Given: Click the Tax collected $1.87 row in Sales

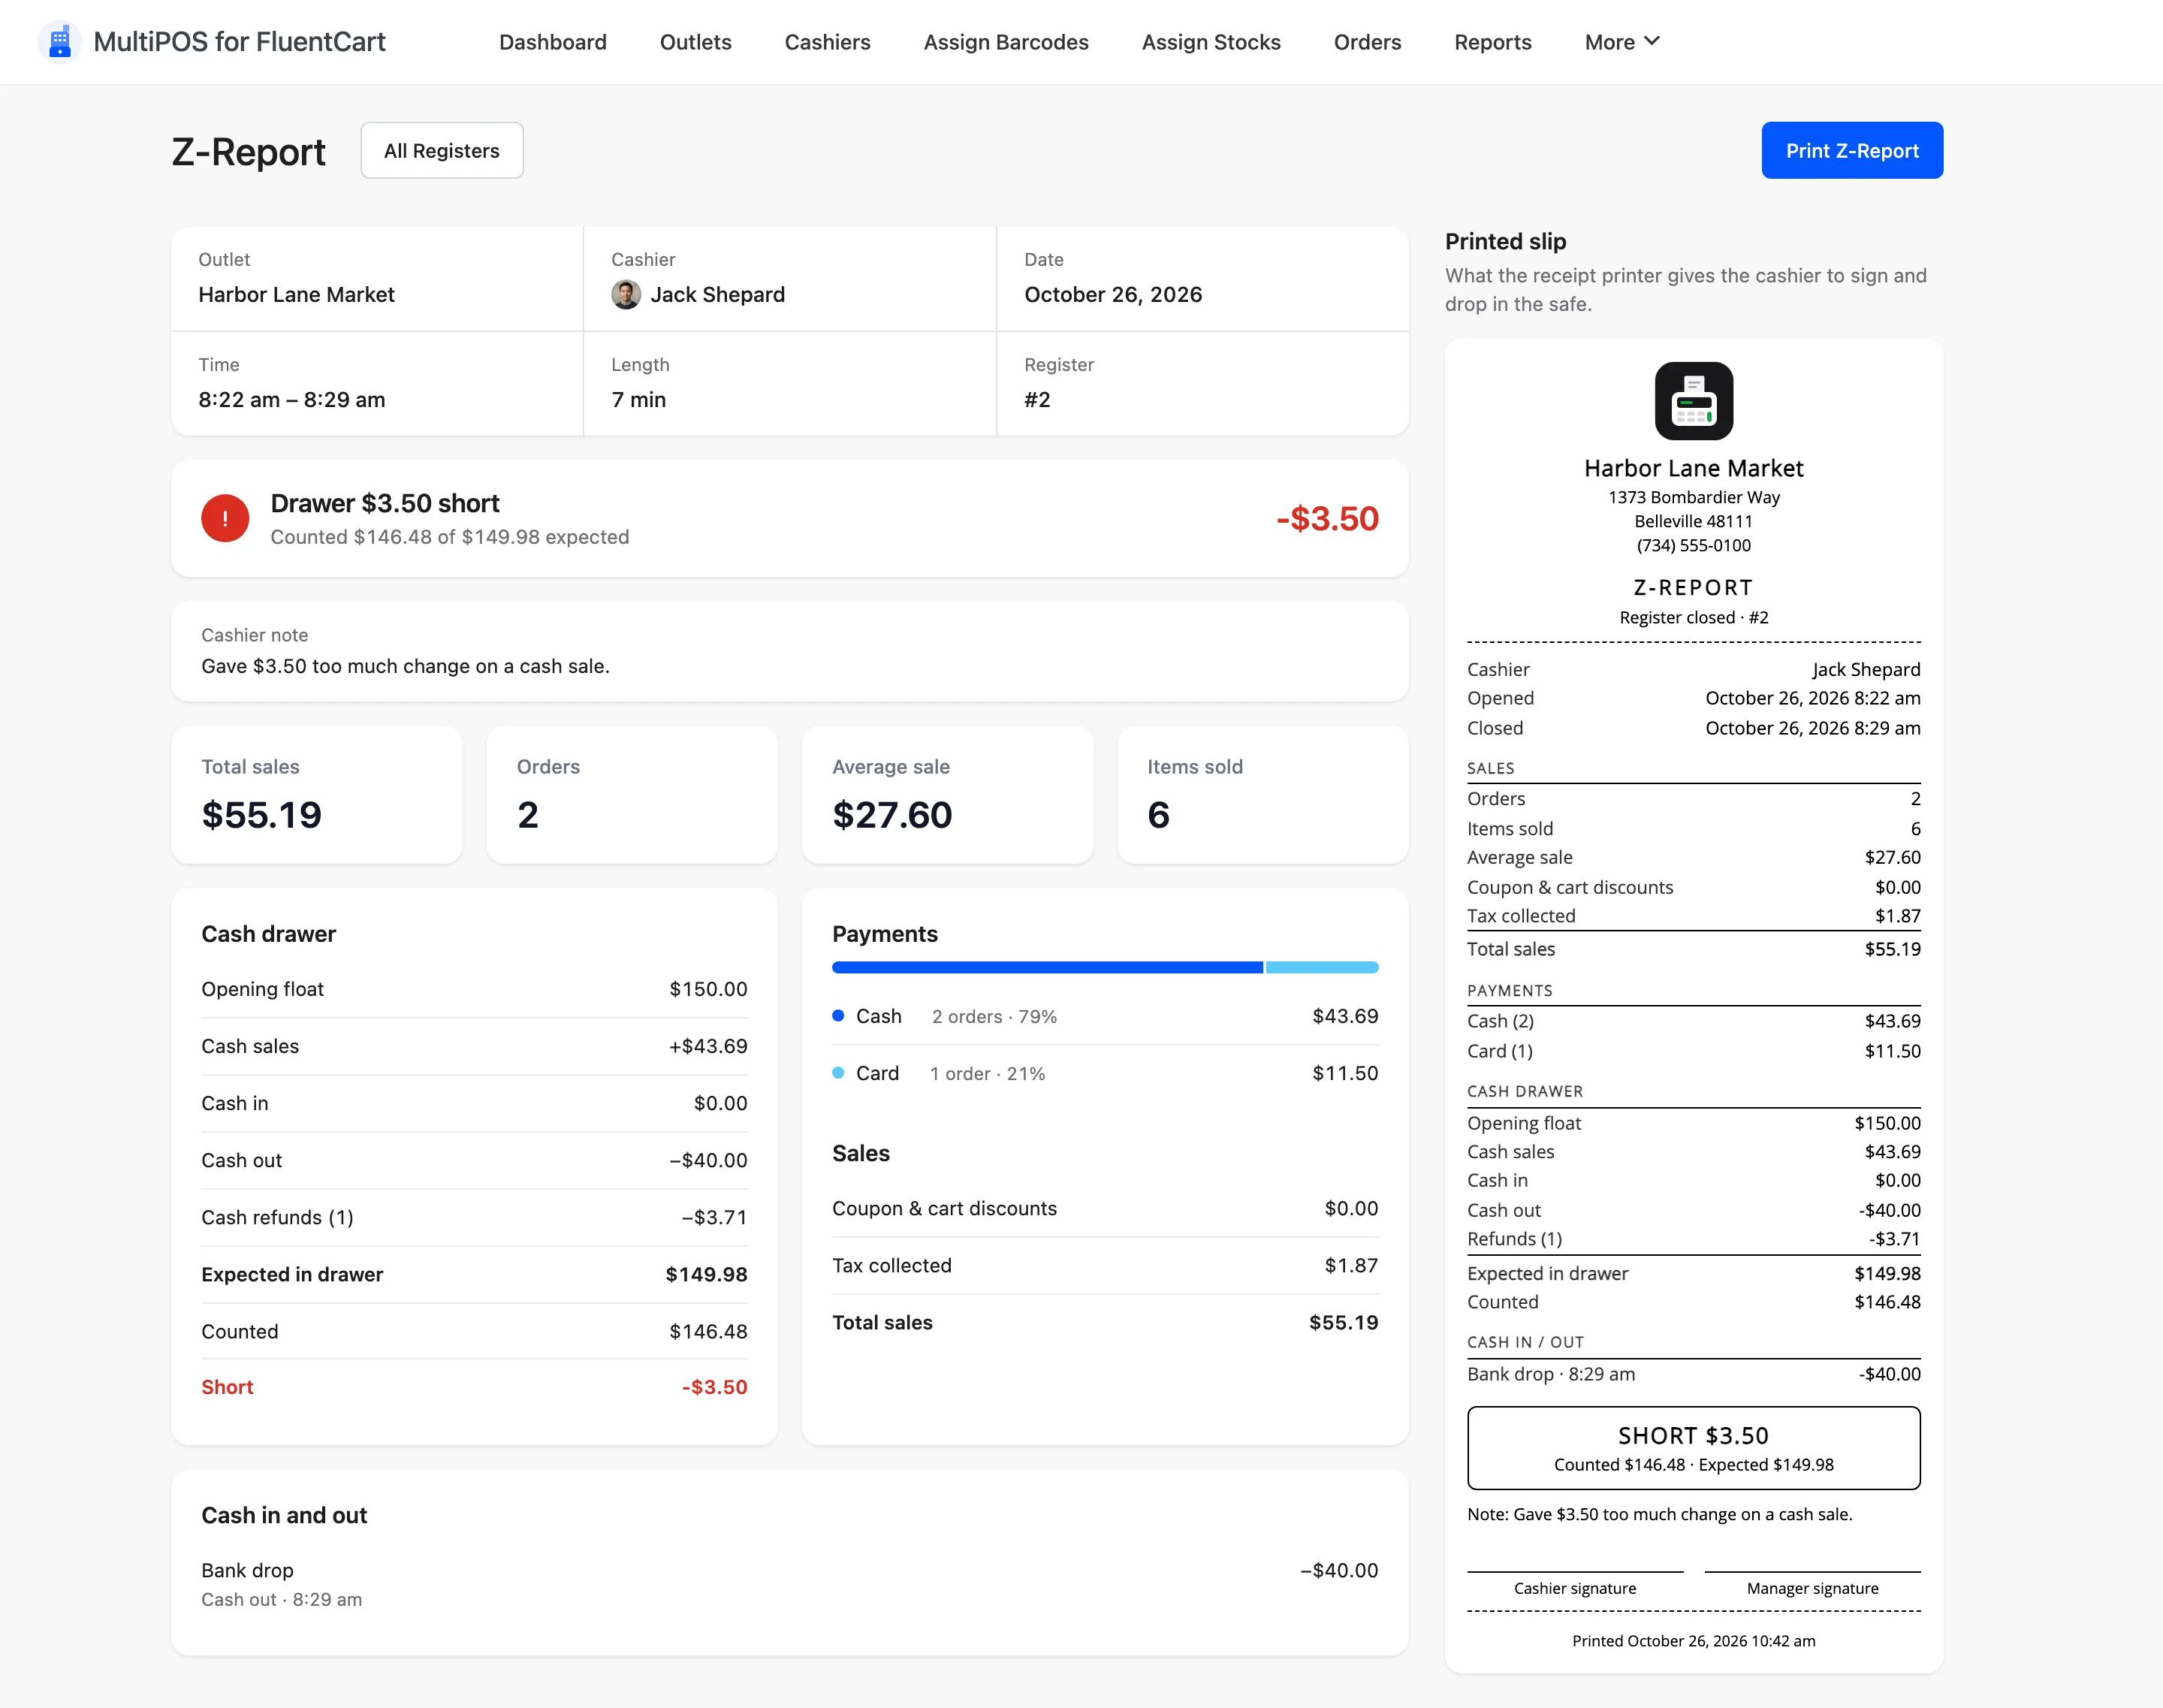Looking at the screenshot, I should 1105,1265.
